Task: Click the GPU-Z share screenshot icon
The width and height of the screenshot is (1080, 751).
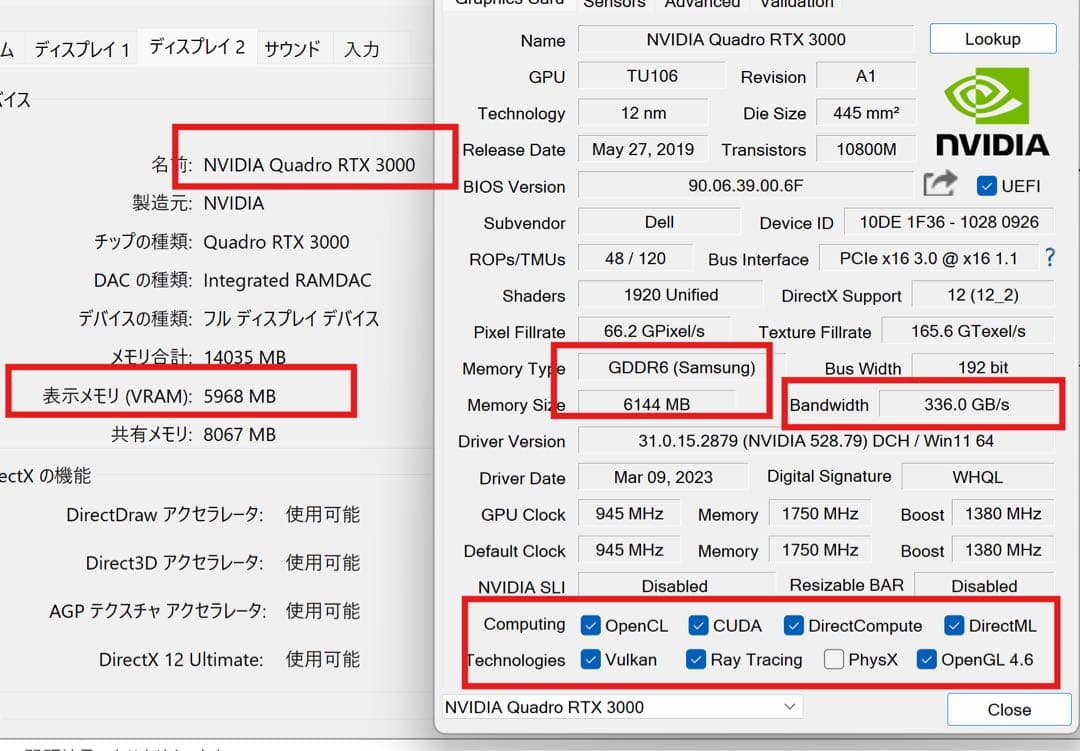Action: (x=938, y=184)
